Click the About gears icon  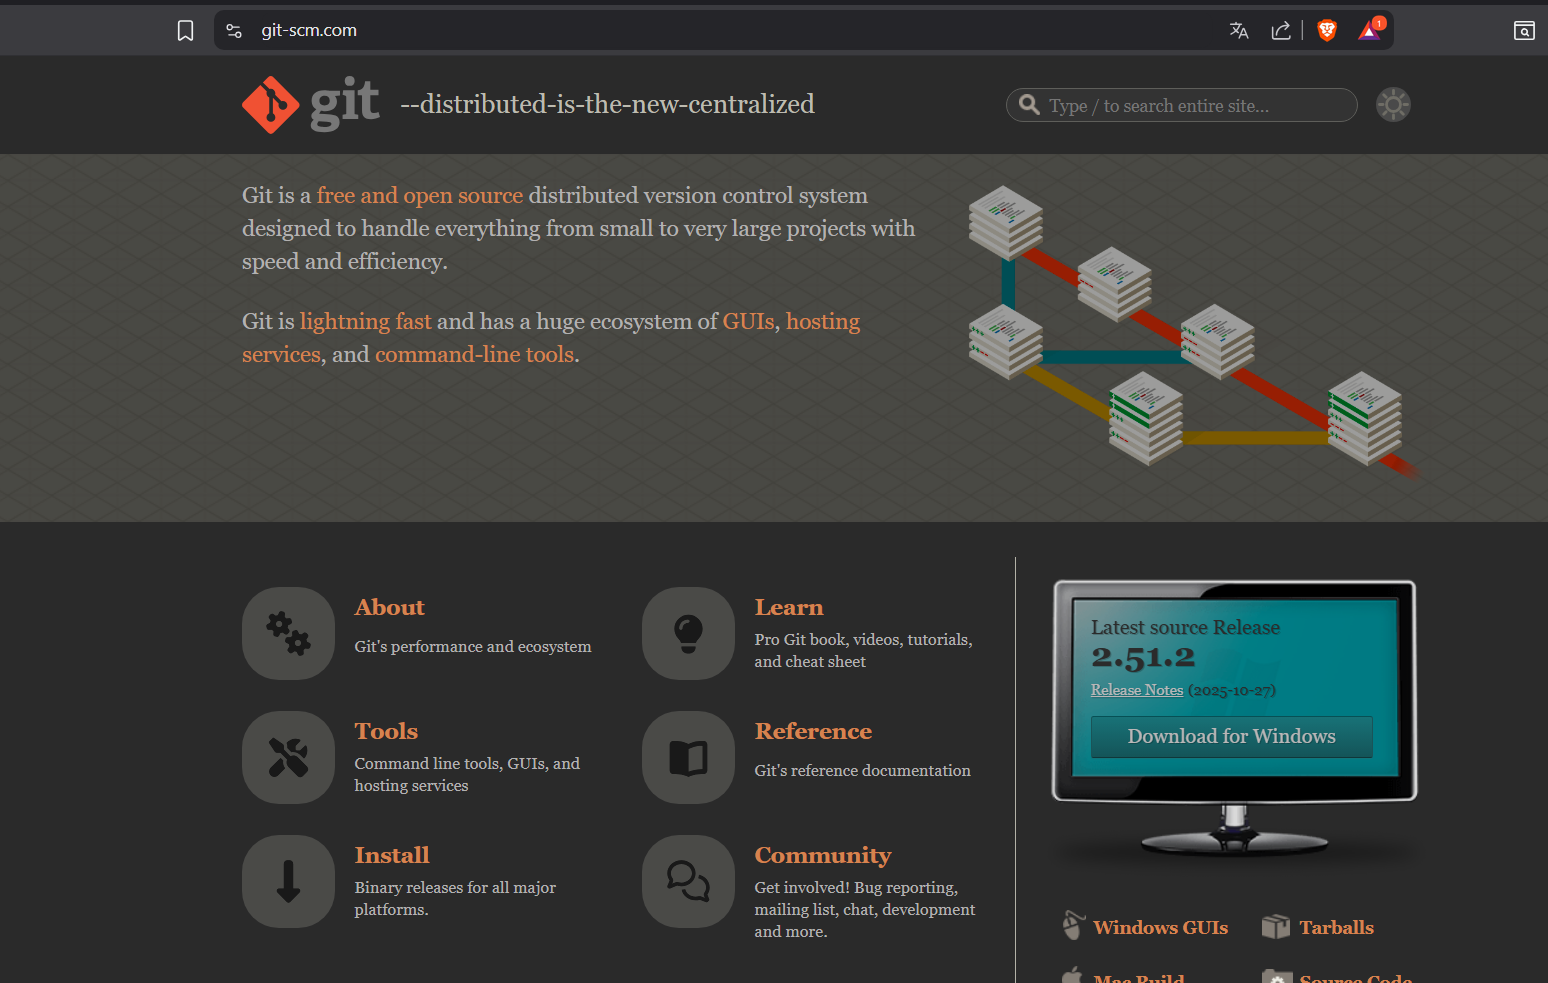288,633
